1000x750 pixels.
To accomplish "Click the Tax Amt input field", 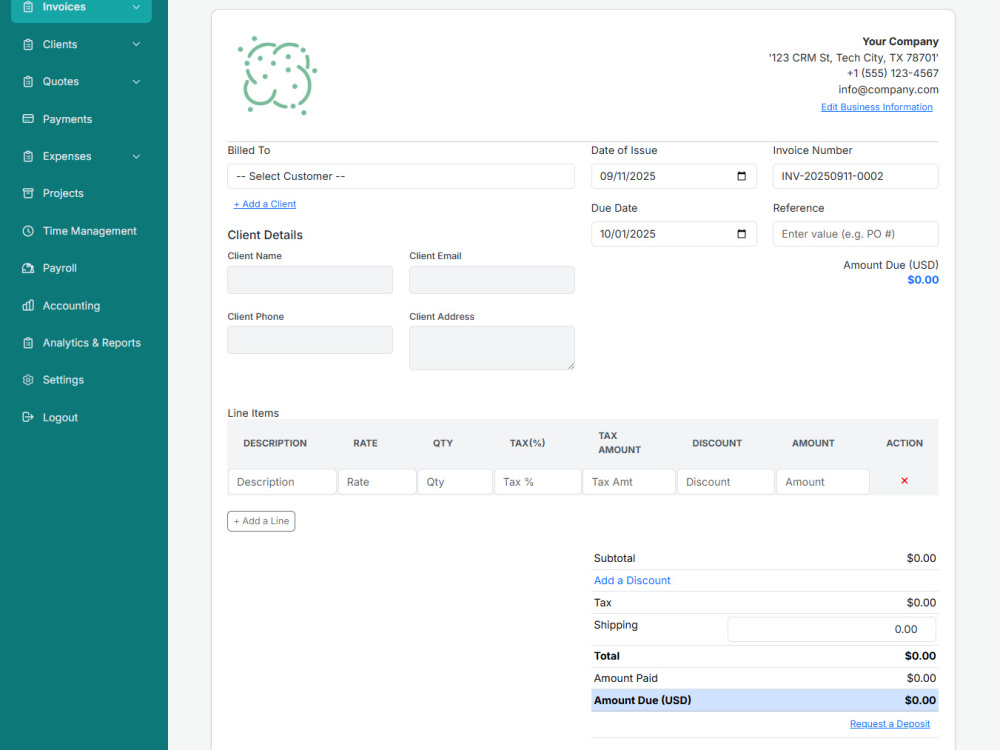I will pos(629,482).
